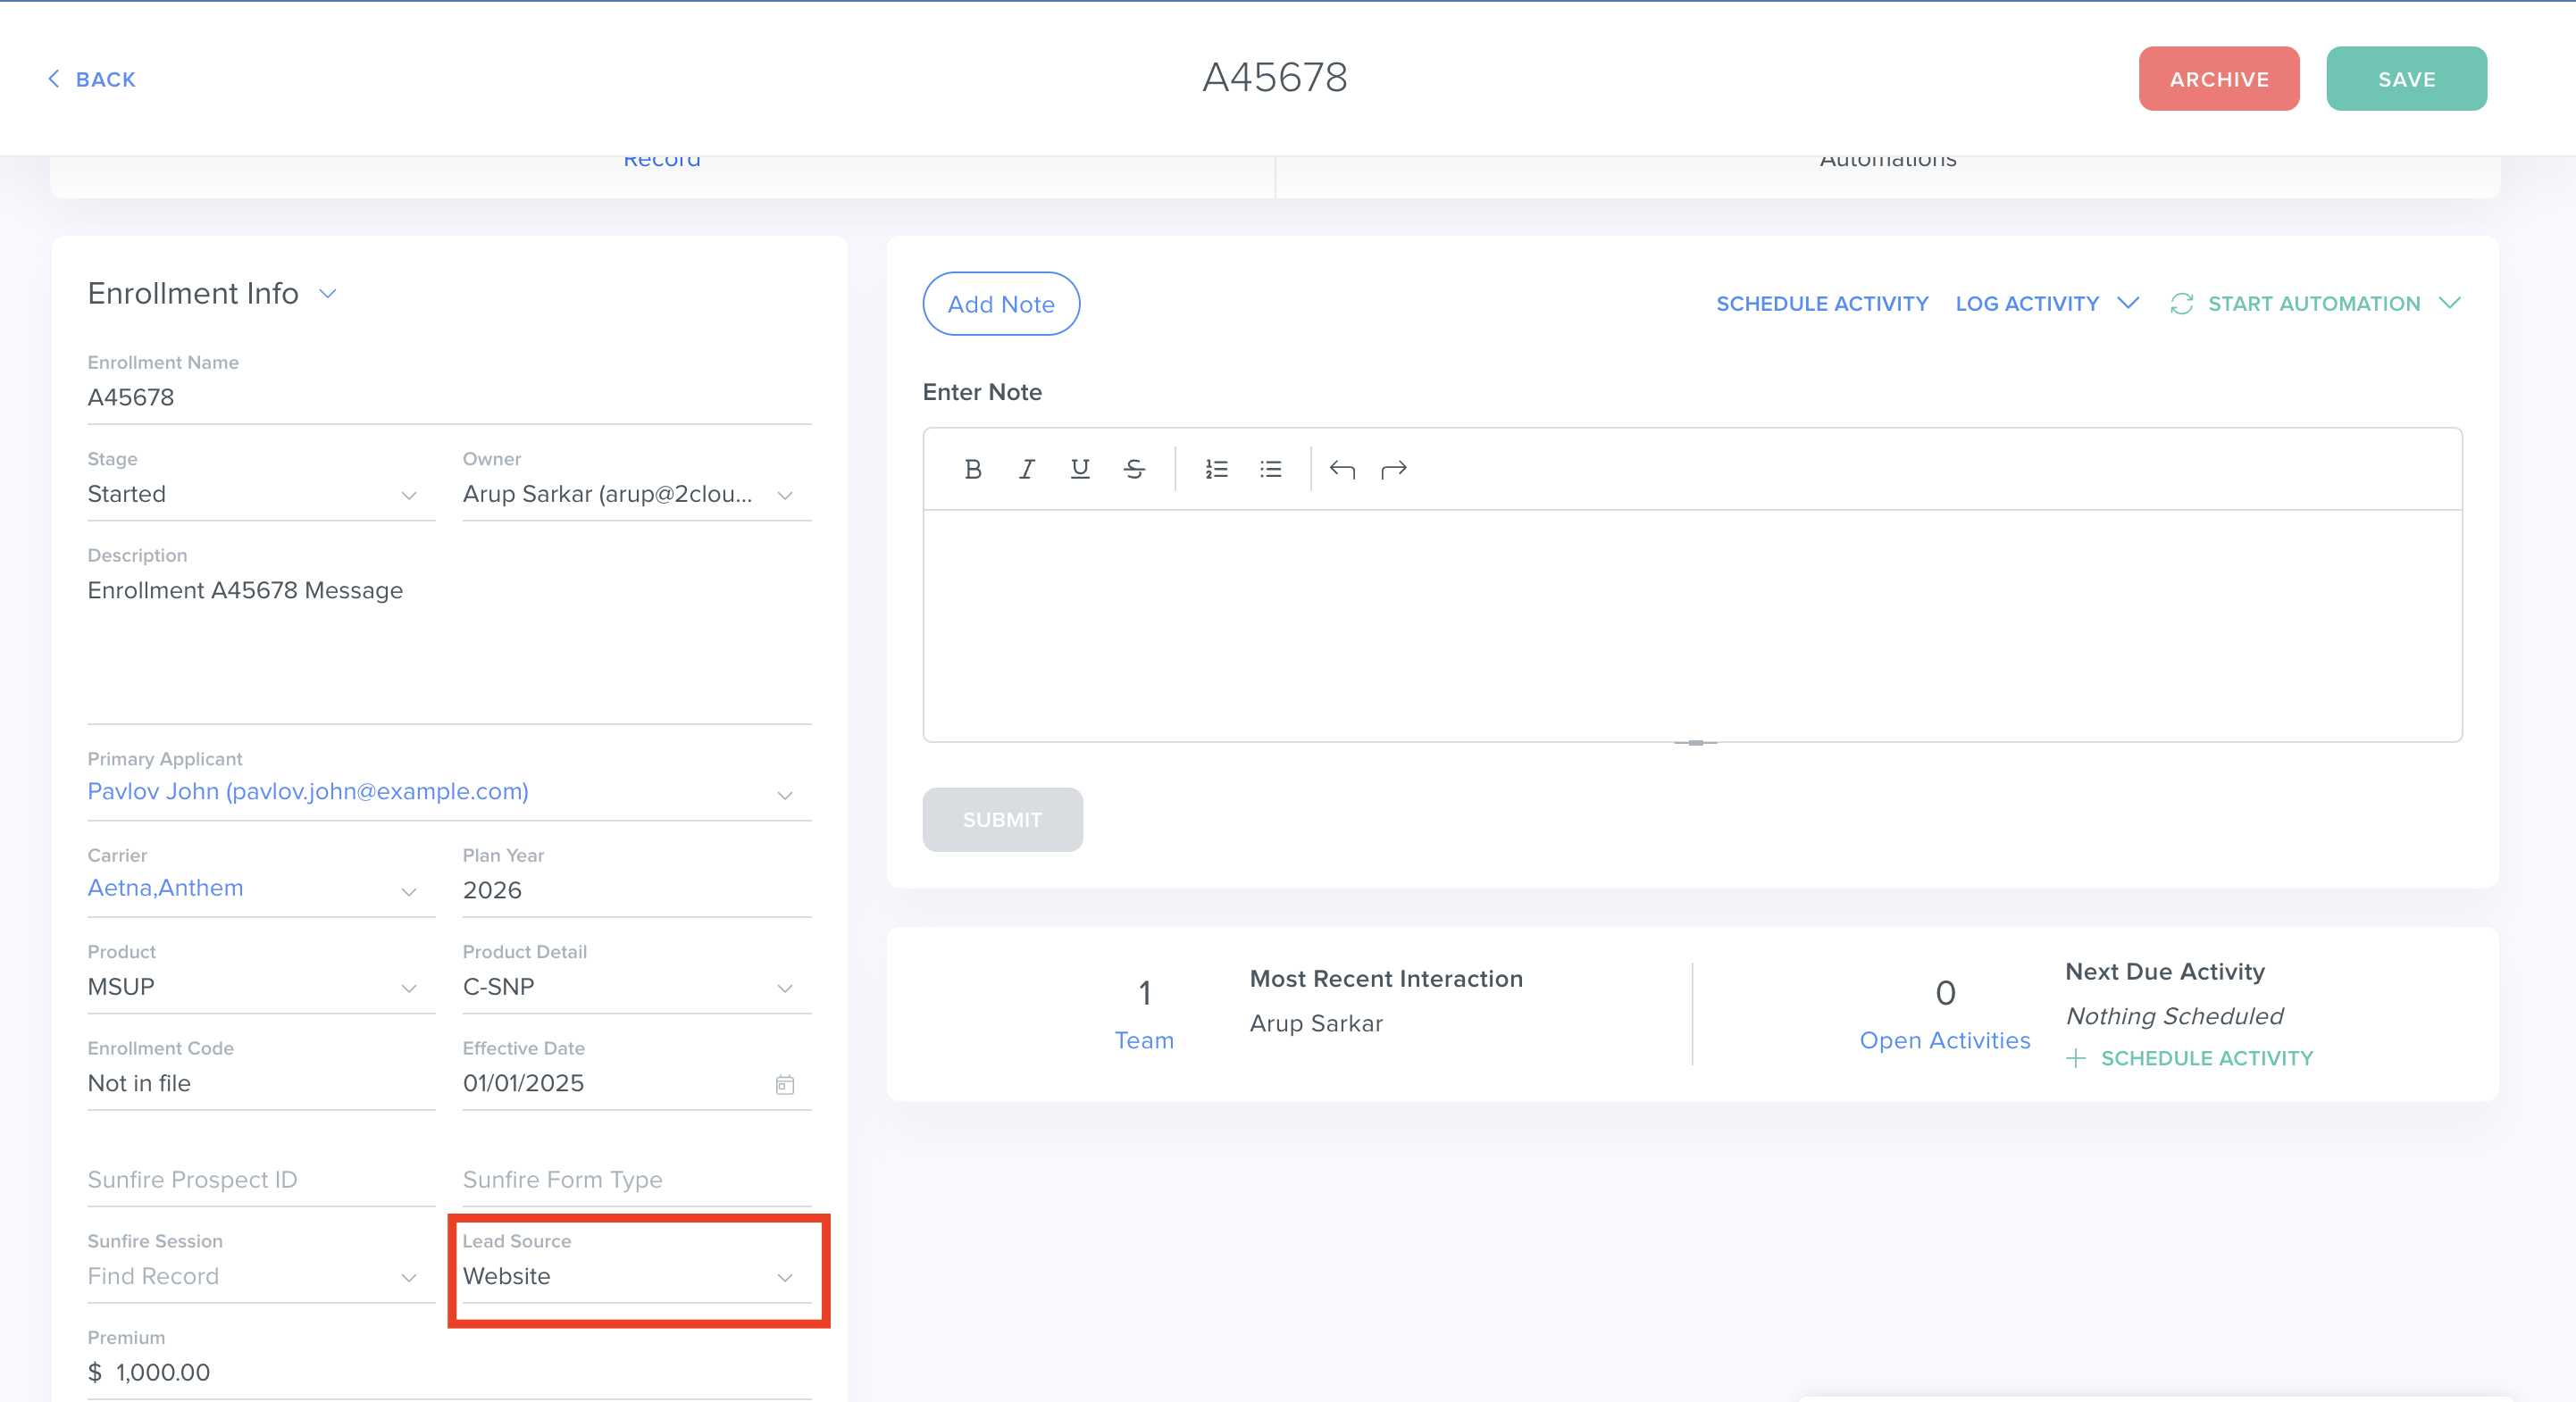Toggle strikethrough formatting in note editor
2576x1402 pixels.
point(1133,469)
